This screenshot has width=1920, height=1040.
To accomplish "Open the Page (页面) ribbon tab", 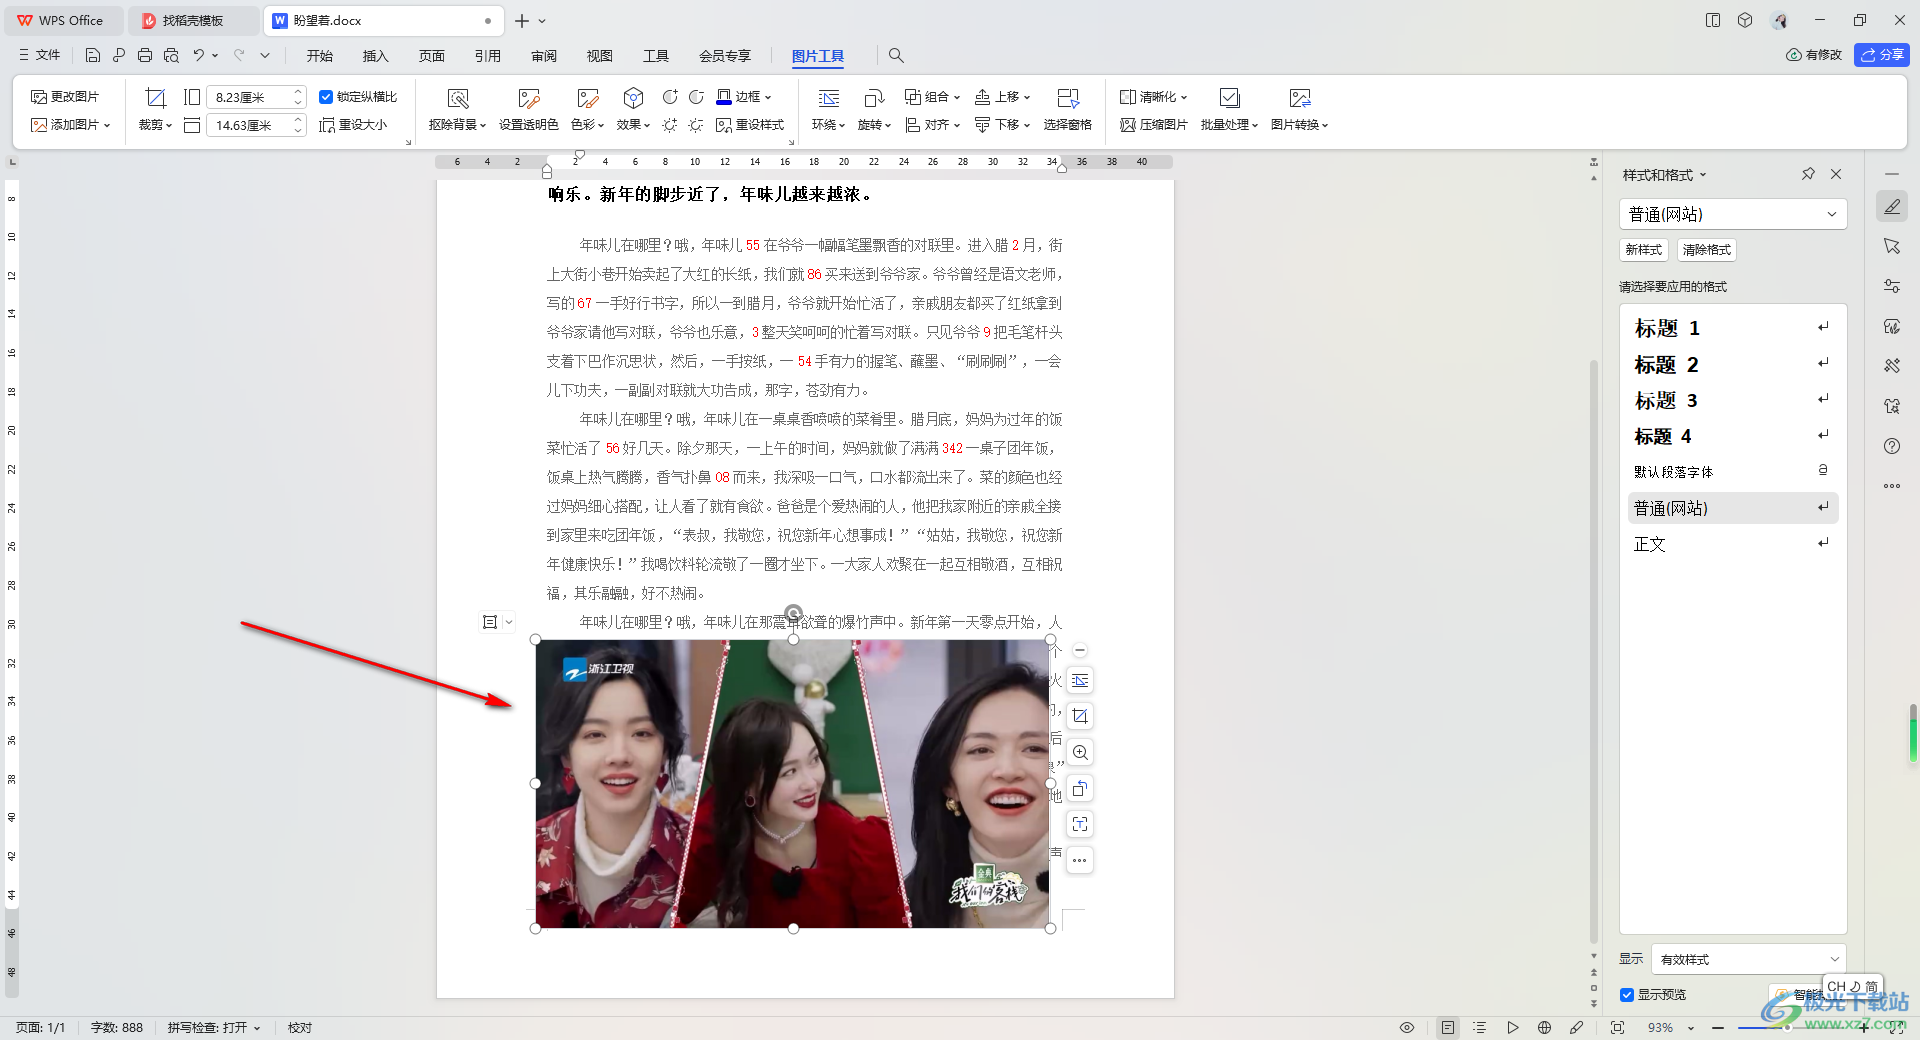I will point(432,56).
